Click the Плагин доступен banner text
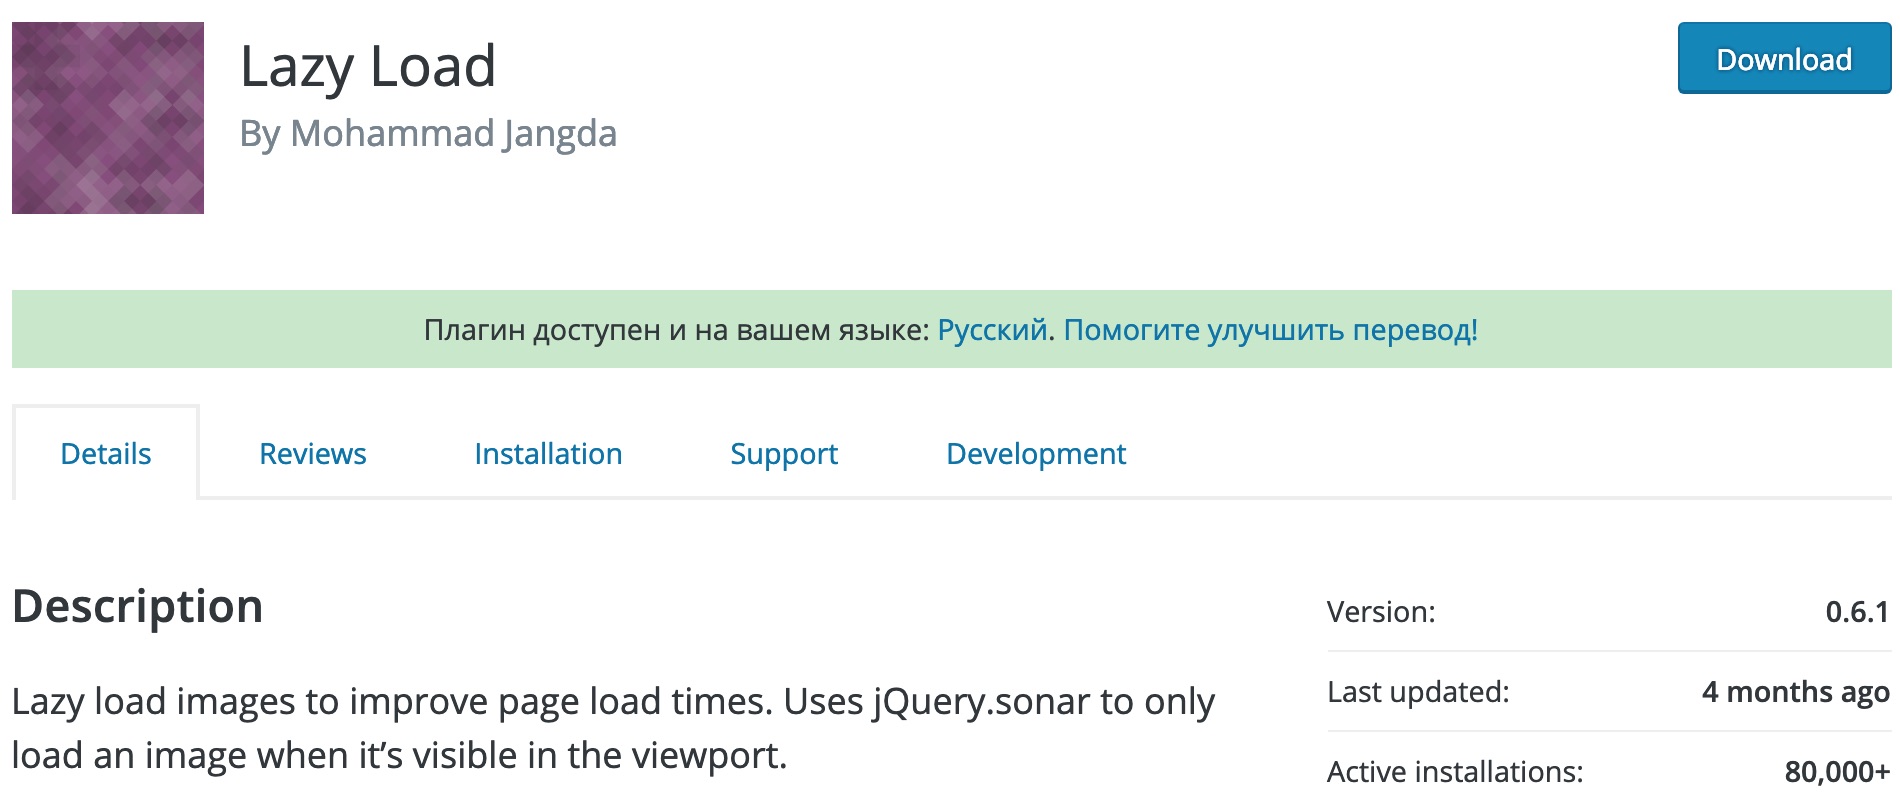1900x794 pixels. click(x=677, y=330)
